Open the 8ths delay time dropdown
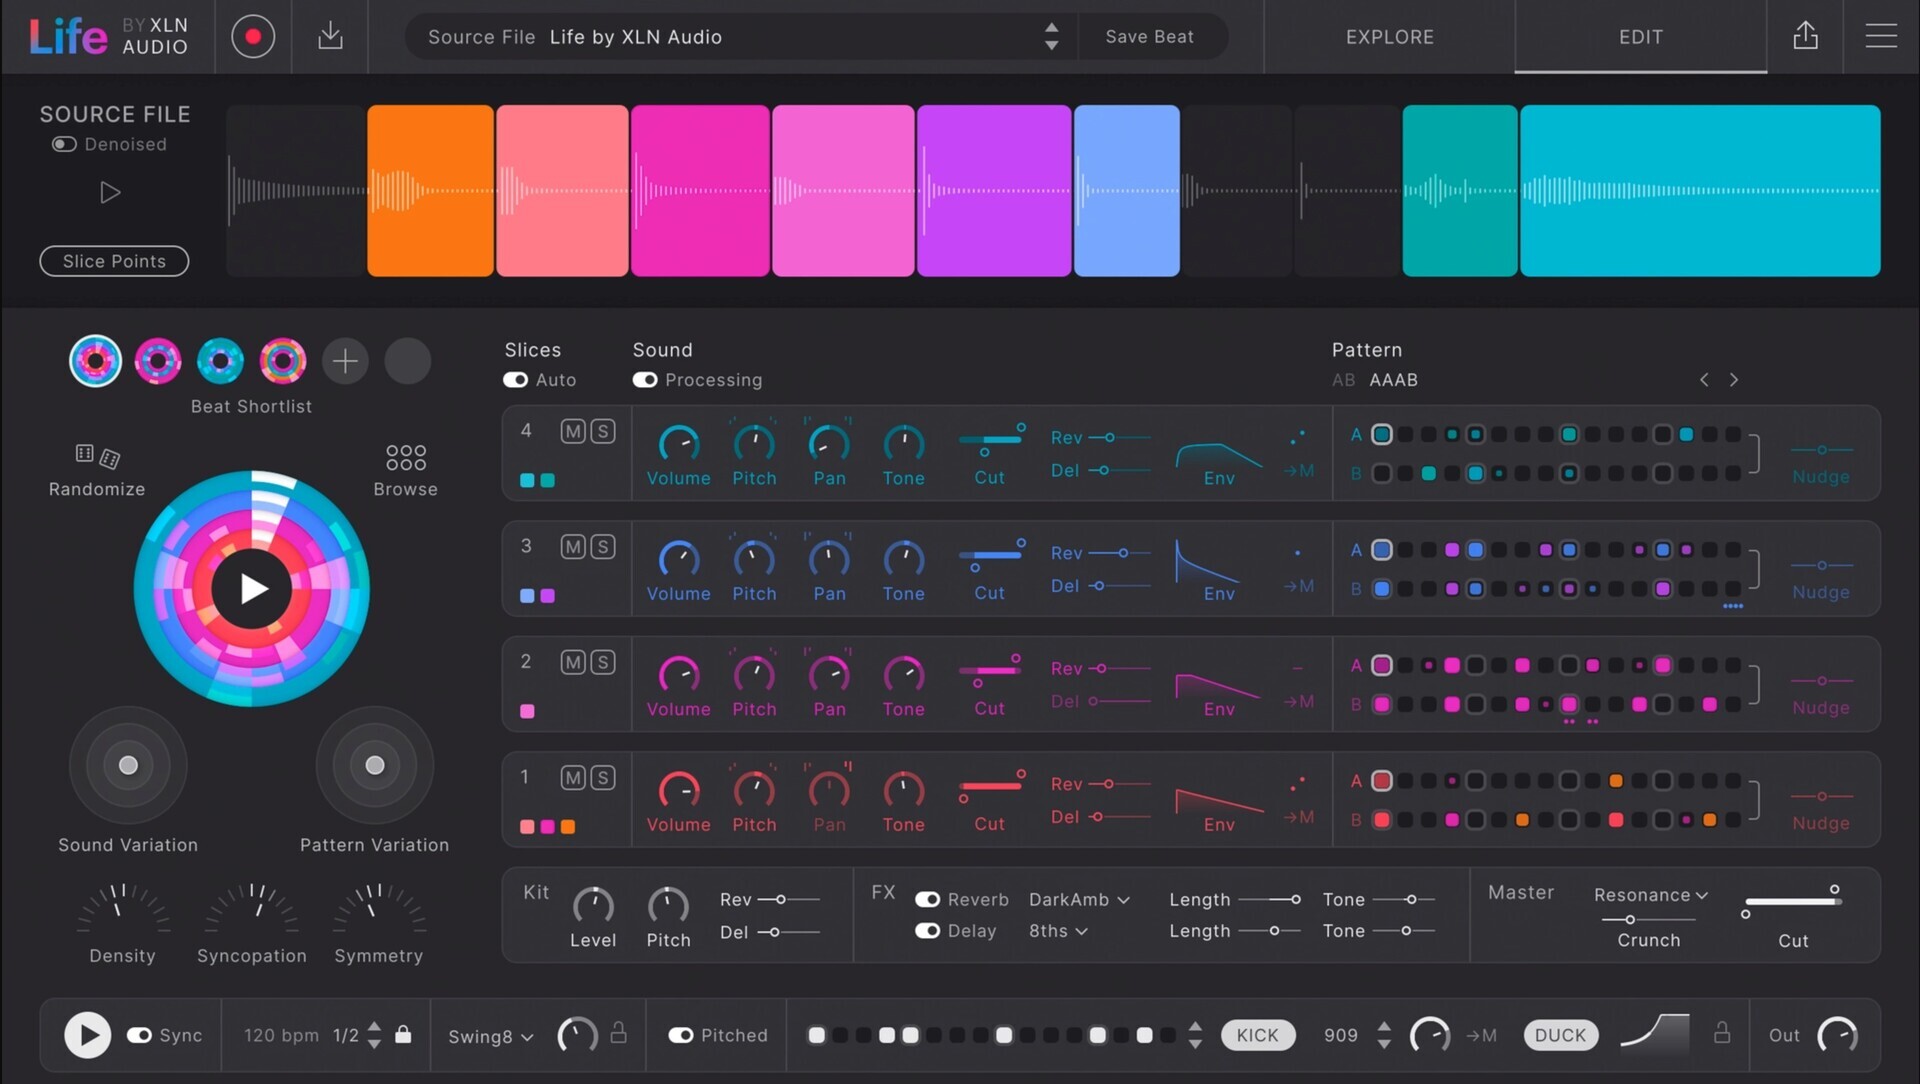1920x1084 pixels. [1058, 931]
